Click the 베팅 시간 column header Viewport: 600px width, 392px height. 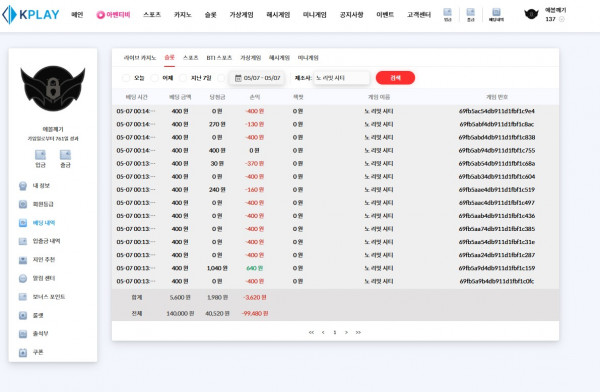pos(137,97)
